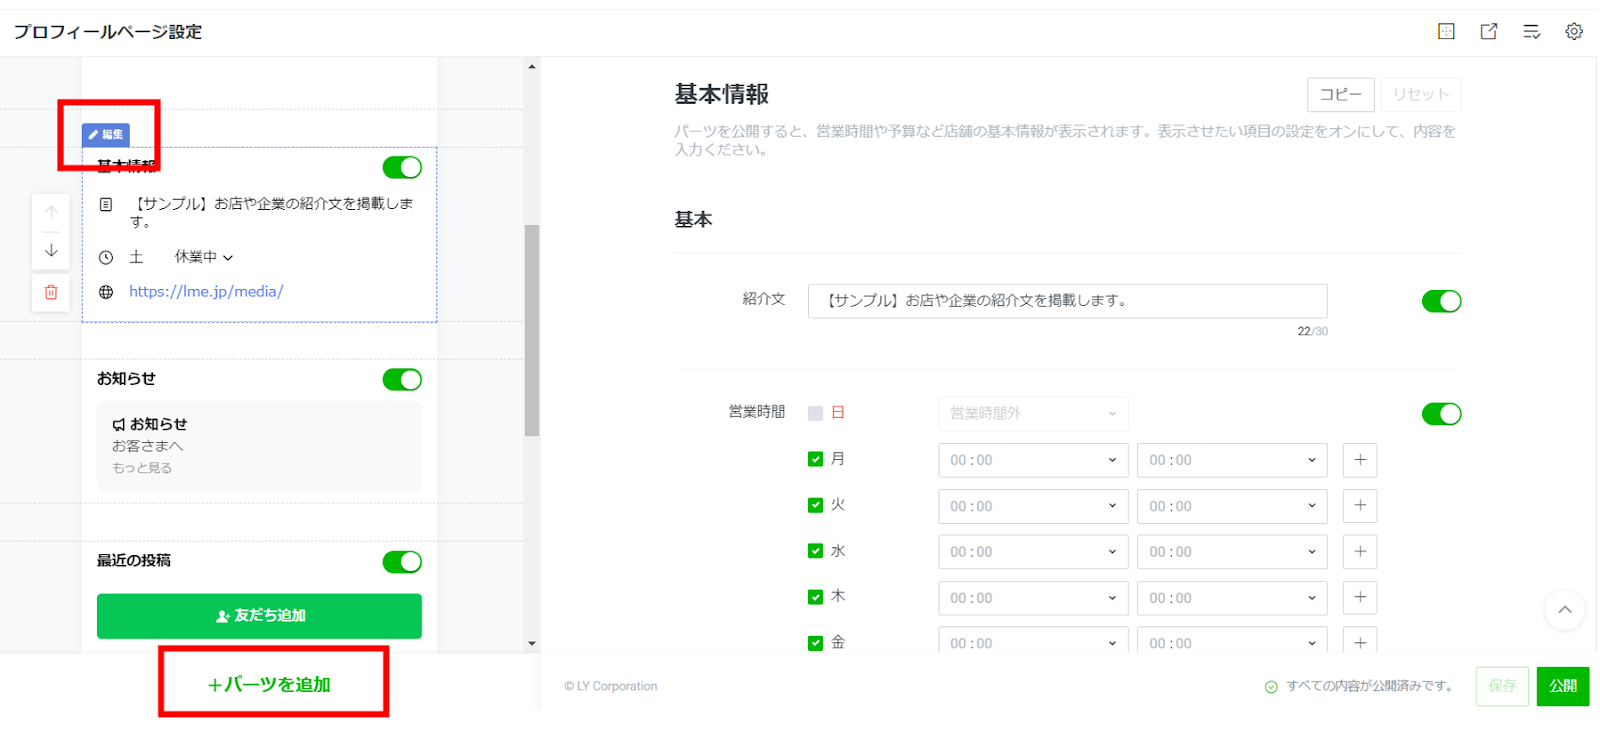Click the blue 編集 edit badge
Image resolution: width=1600 pixels, height=732 pixels.
point(106,135)
